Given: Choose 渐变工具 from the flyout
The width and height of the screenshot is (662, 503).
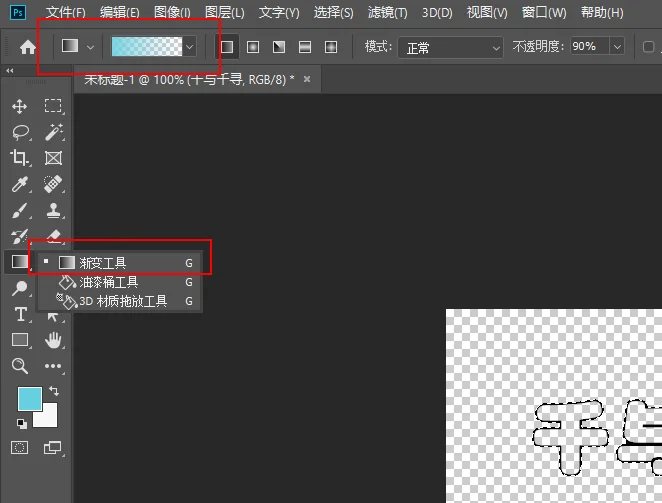Looking at the screenshot, I should [x=119, y=263].
